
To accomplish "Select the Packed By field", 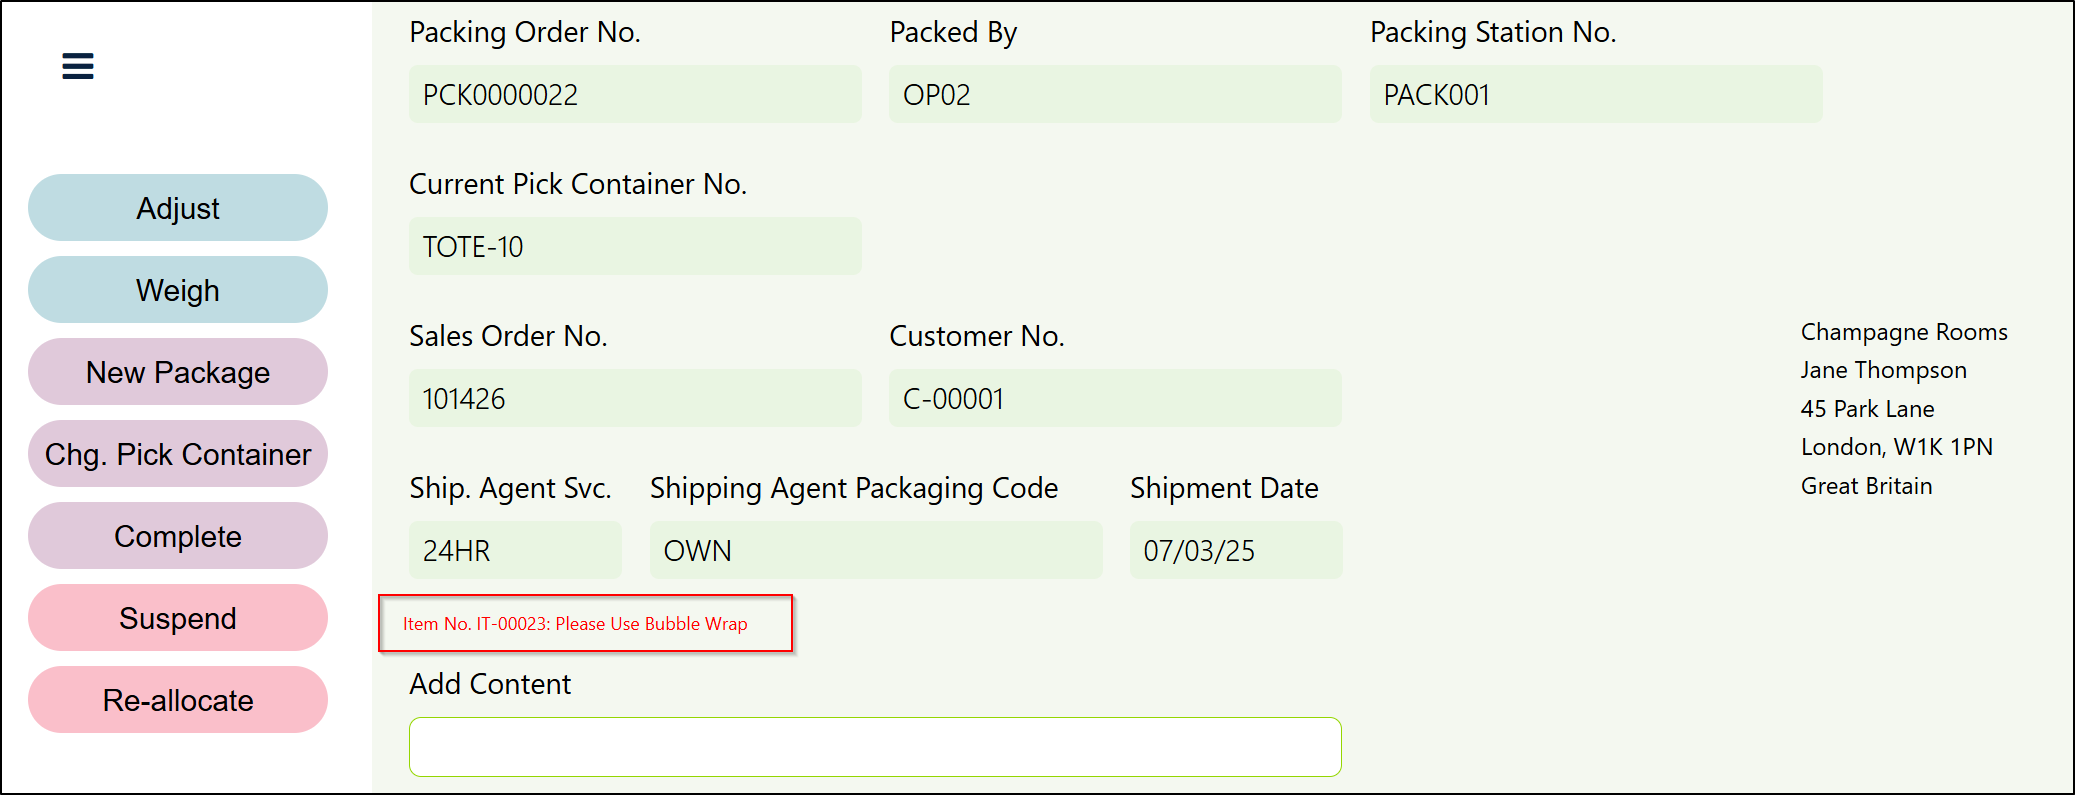I will click(1115, 95).
